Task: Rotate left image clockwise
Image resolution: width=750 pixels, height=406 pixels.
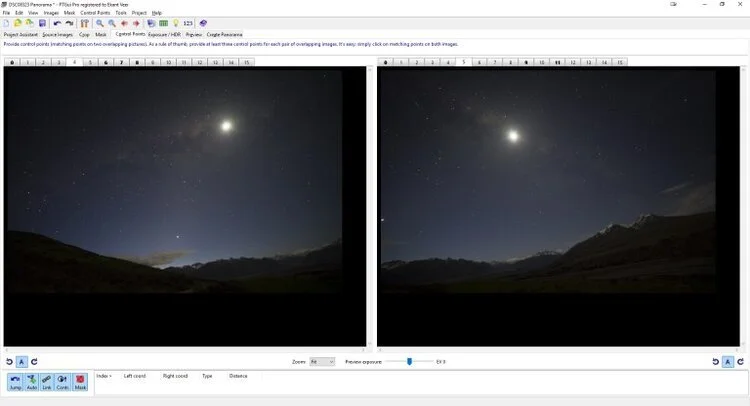Action: [34, 362]
